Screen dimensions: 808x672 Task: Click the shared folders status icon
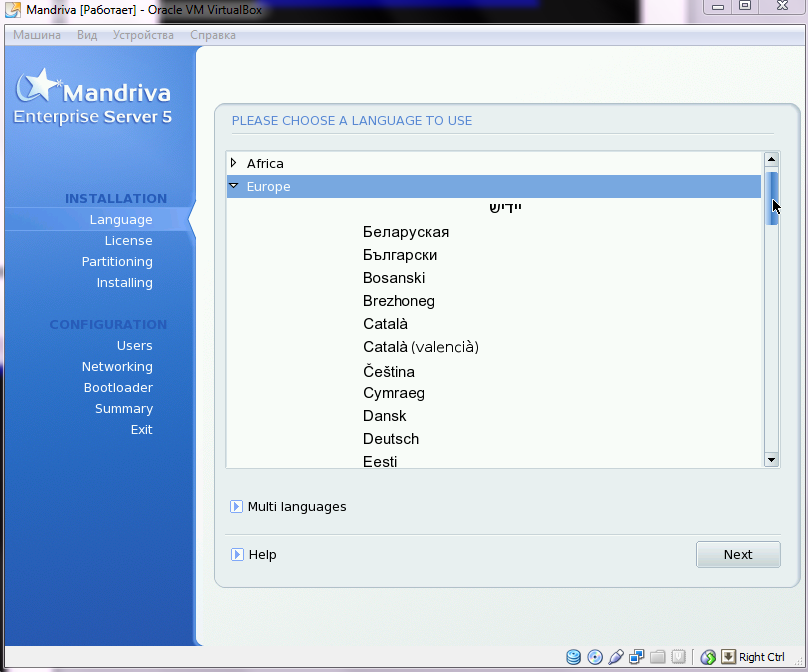658,657
